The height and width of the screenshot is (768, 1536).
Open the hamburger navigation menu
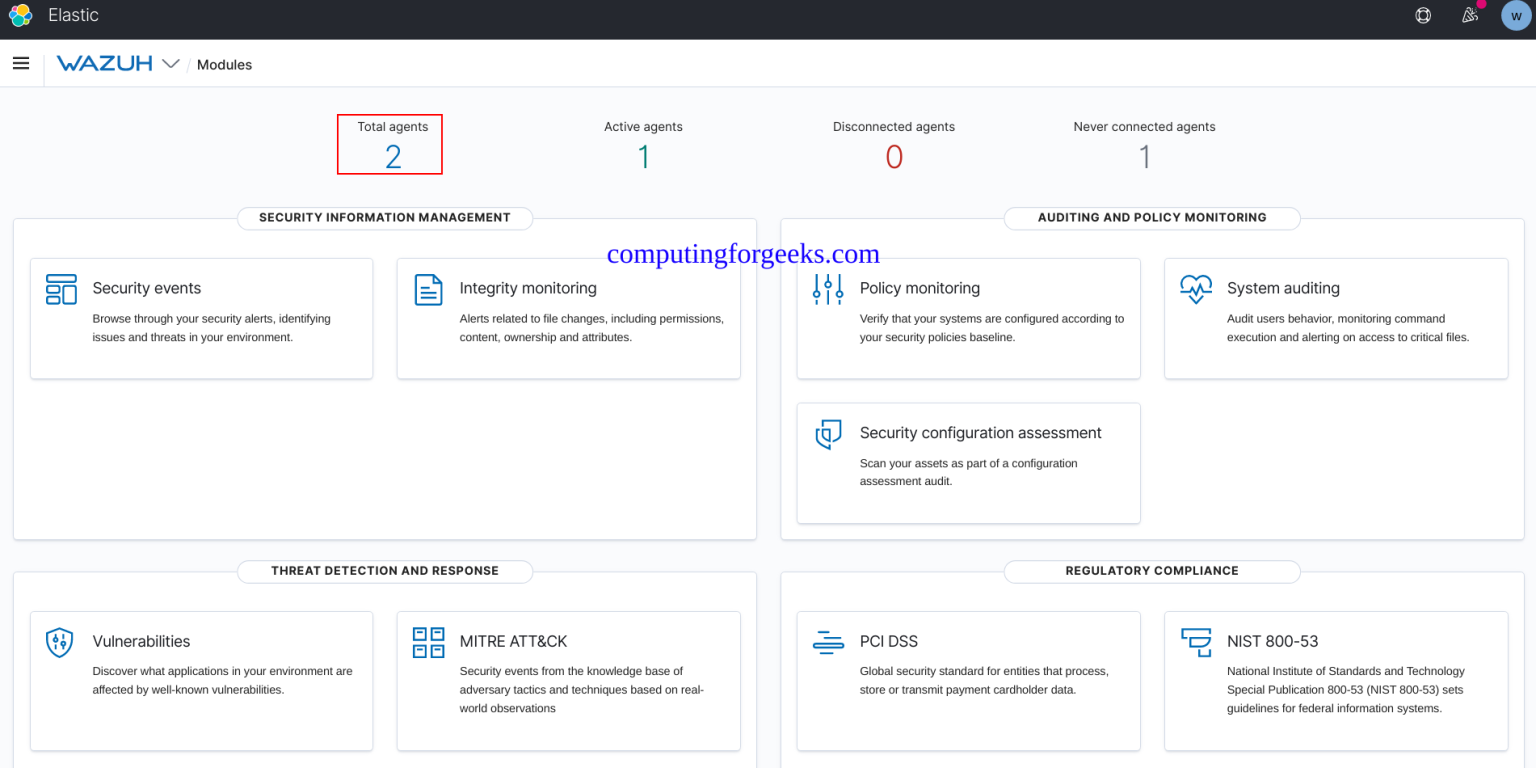(21, 63)
